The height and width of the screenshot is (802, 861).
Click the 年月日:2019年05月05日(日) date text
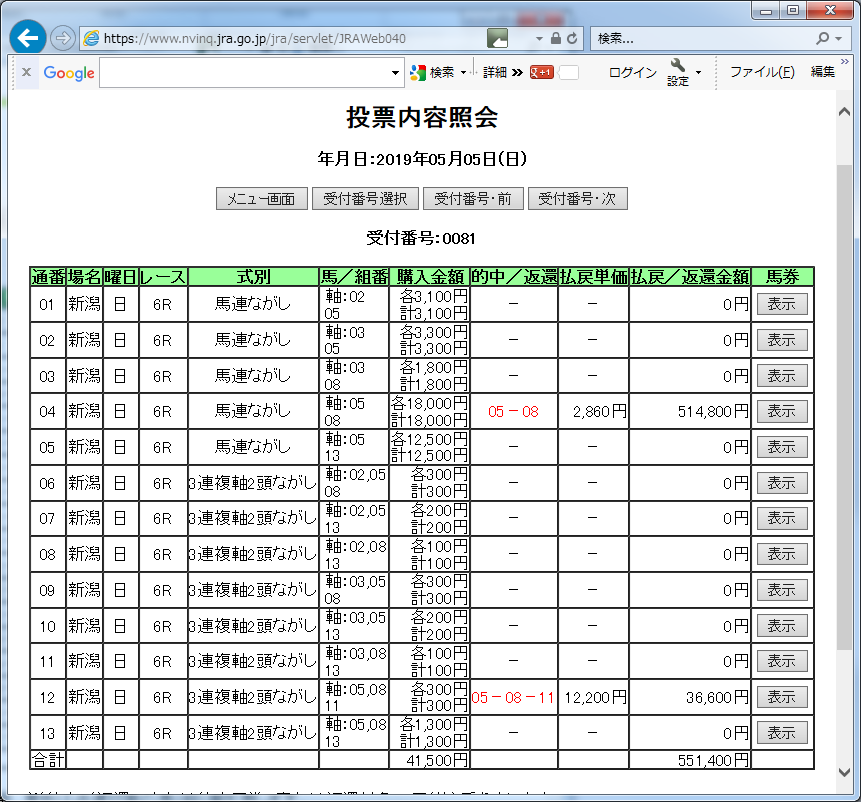422,159
